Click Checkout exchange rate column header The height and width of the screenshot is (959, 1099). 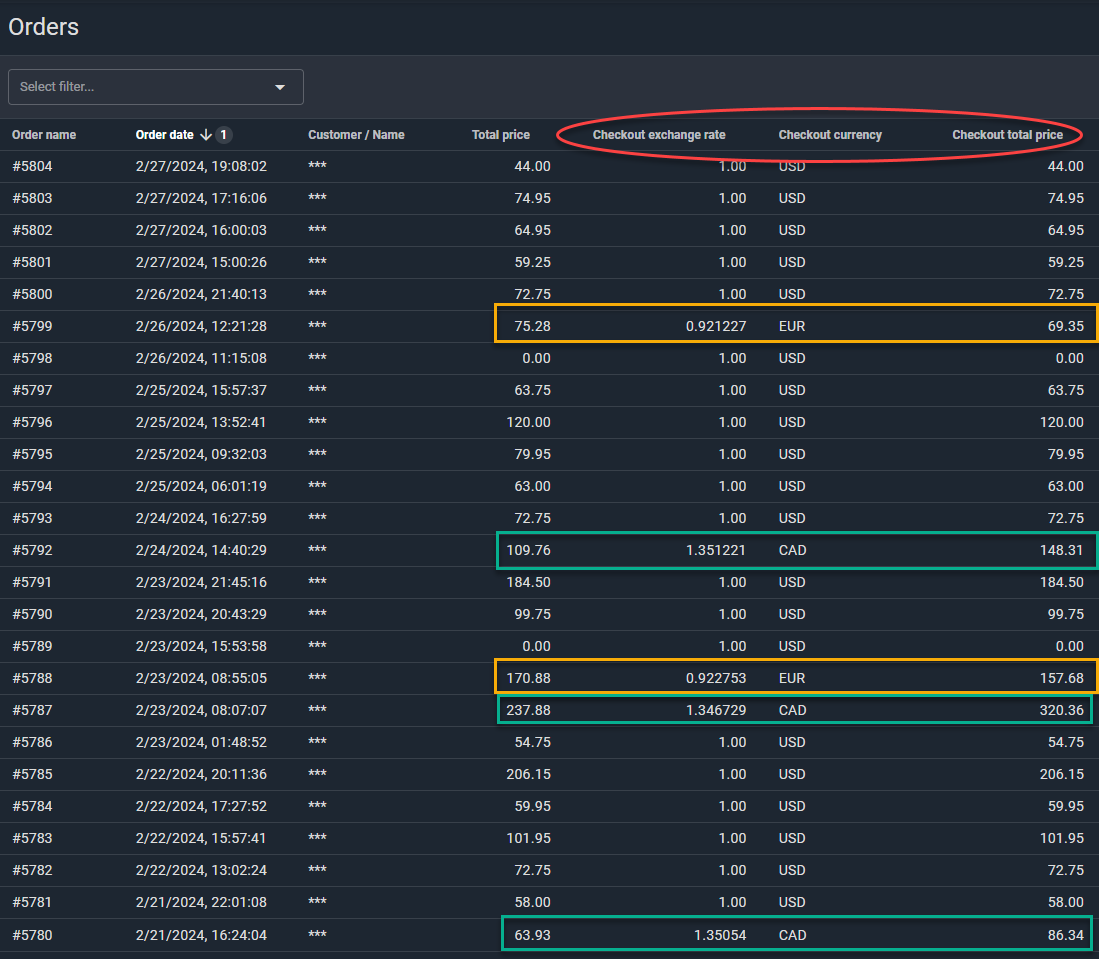[658, 135]
